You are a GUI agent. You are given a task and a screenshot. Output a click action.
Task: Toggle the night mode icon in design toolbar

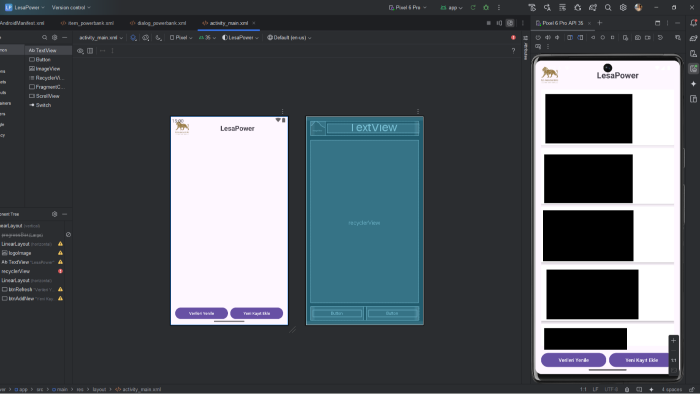pyautogui.click(x=158, y=38)
